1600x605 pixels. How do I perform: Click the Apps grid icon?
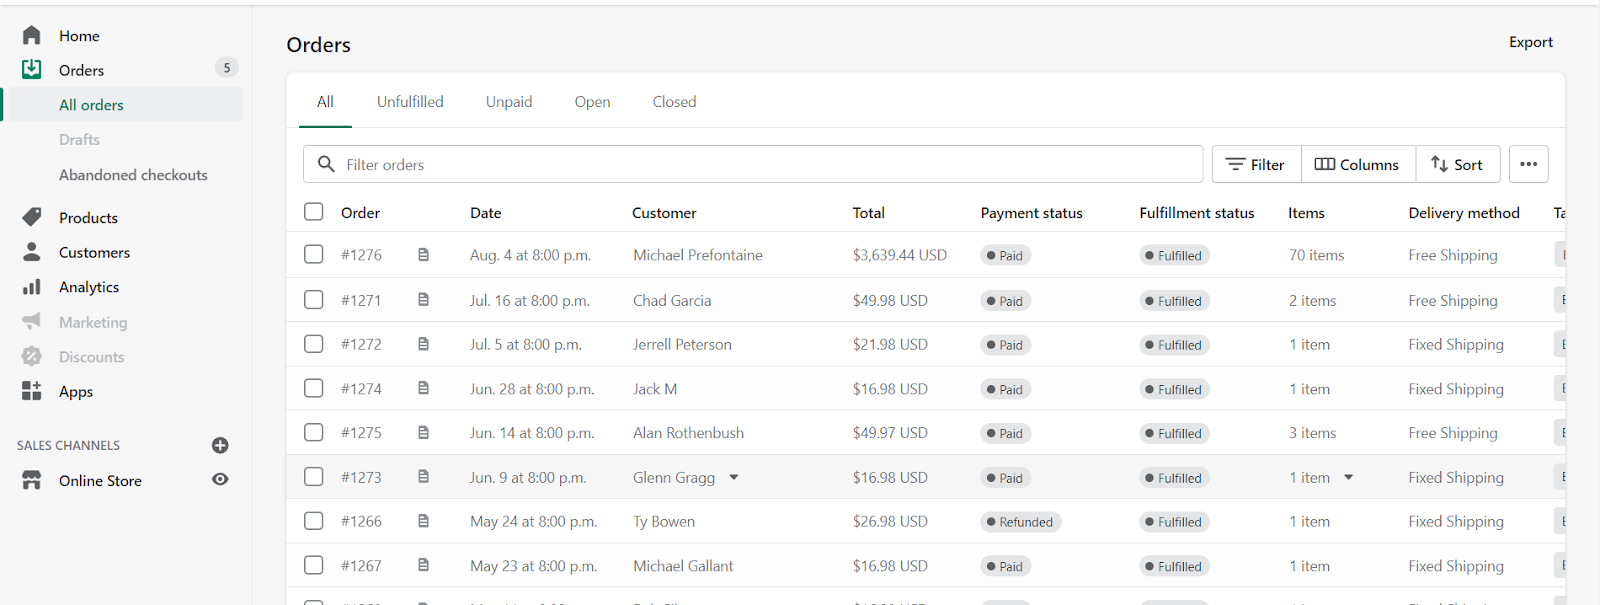[32, 391]
